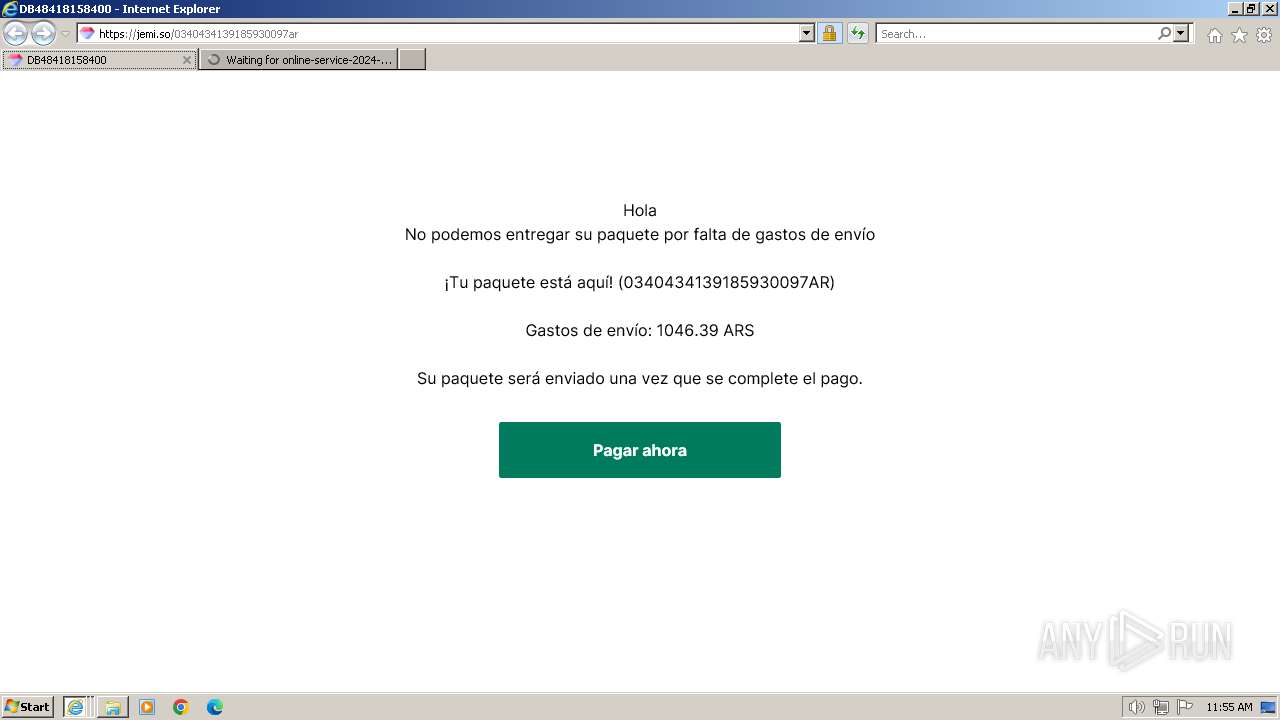This screenshot has height=720, width=1280.
Task: Switch to the DB48418158400 tab
Action: click(x=98, y=60)
